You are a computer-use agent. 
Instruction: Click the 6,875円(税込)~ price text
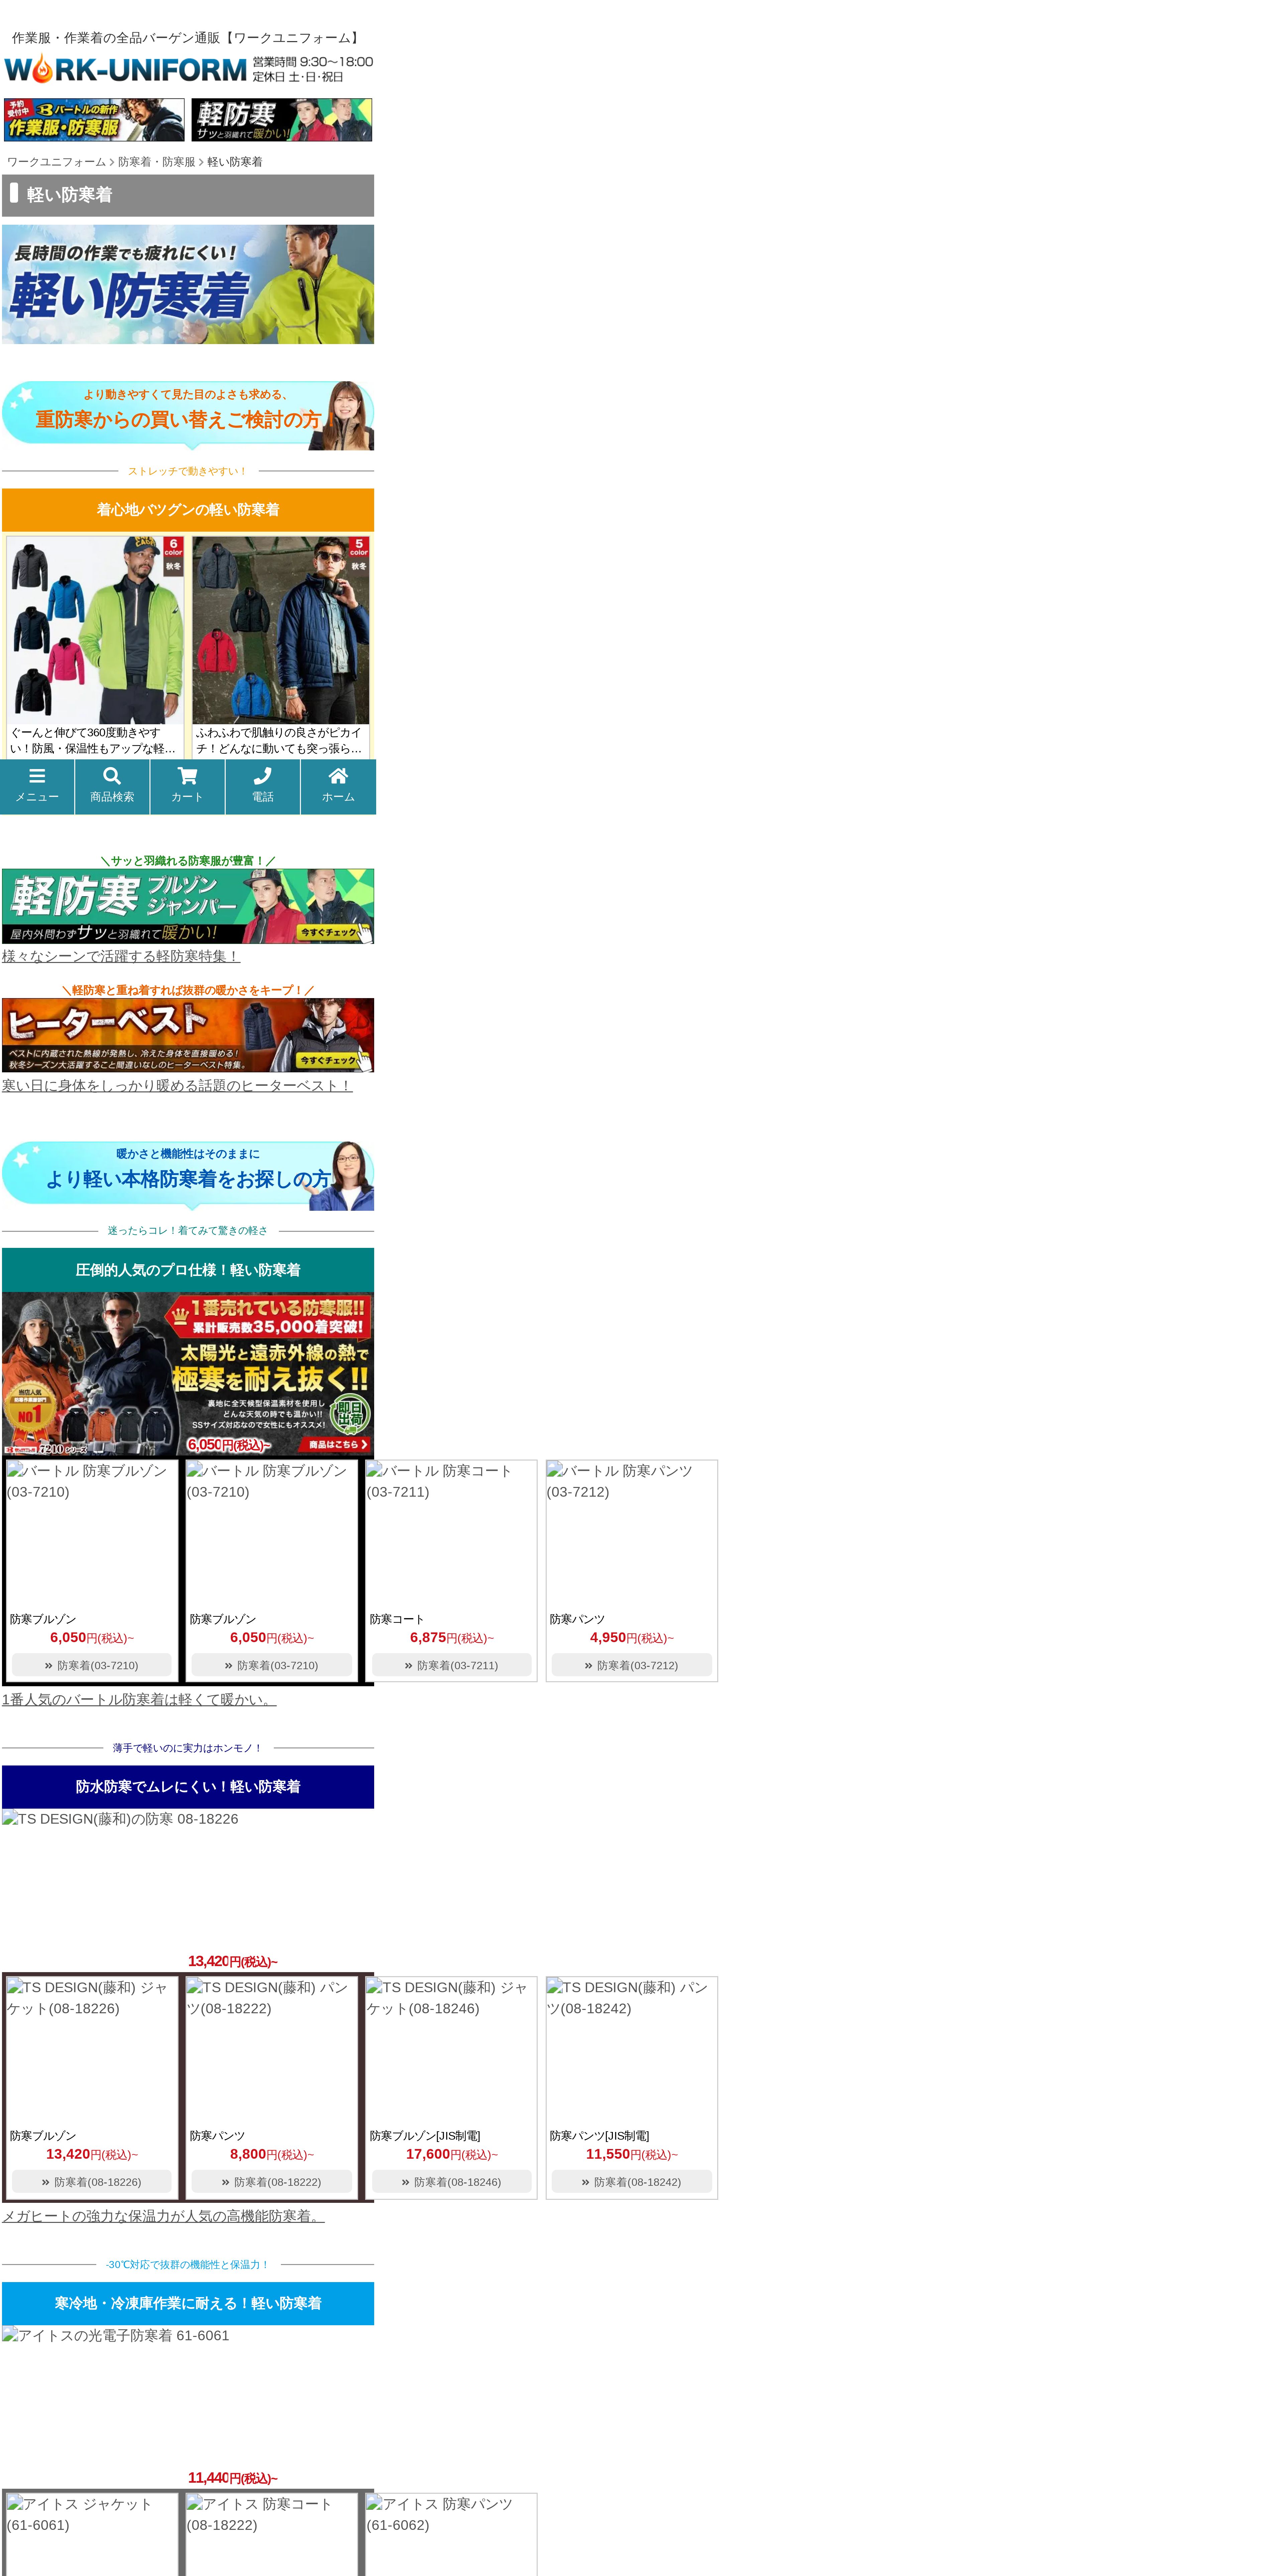pyautogui.click(x=452, y=1638)
